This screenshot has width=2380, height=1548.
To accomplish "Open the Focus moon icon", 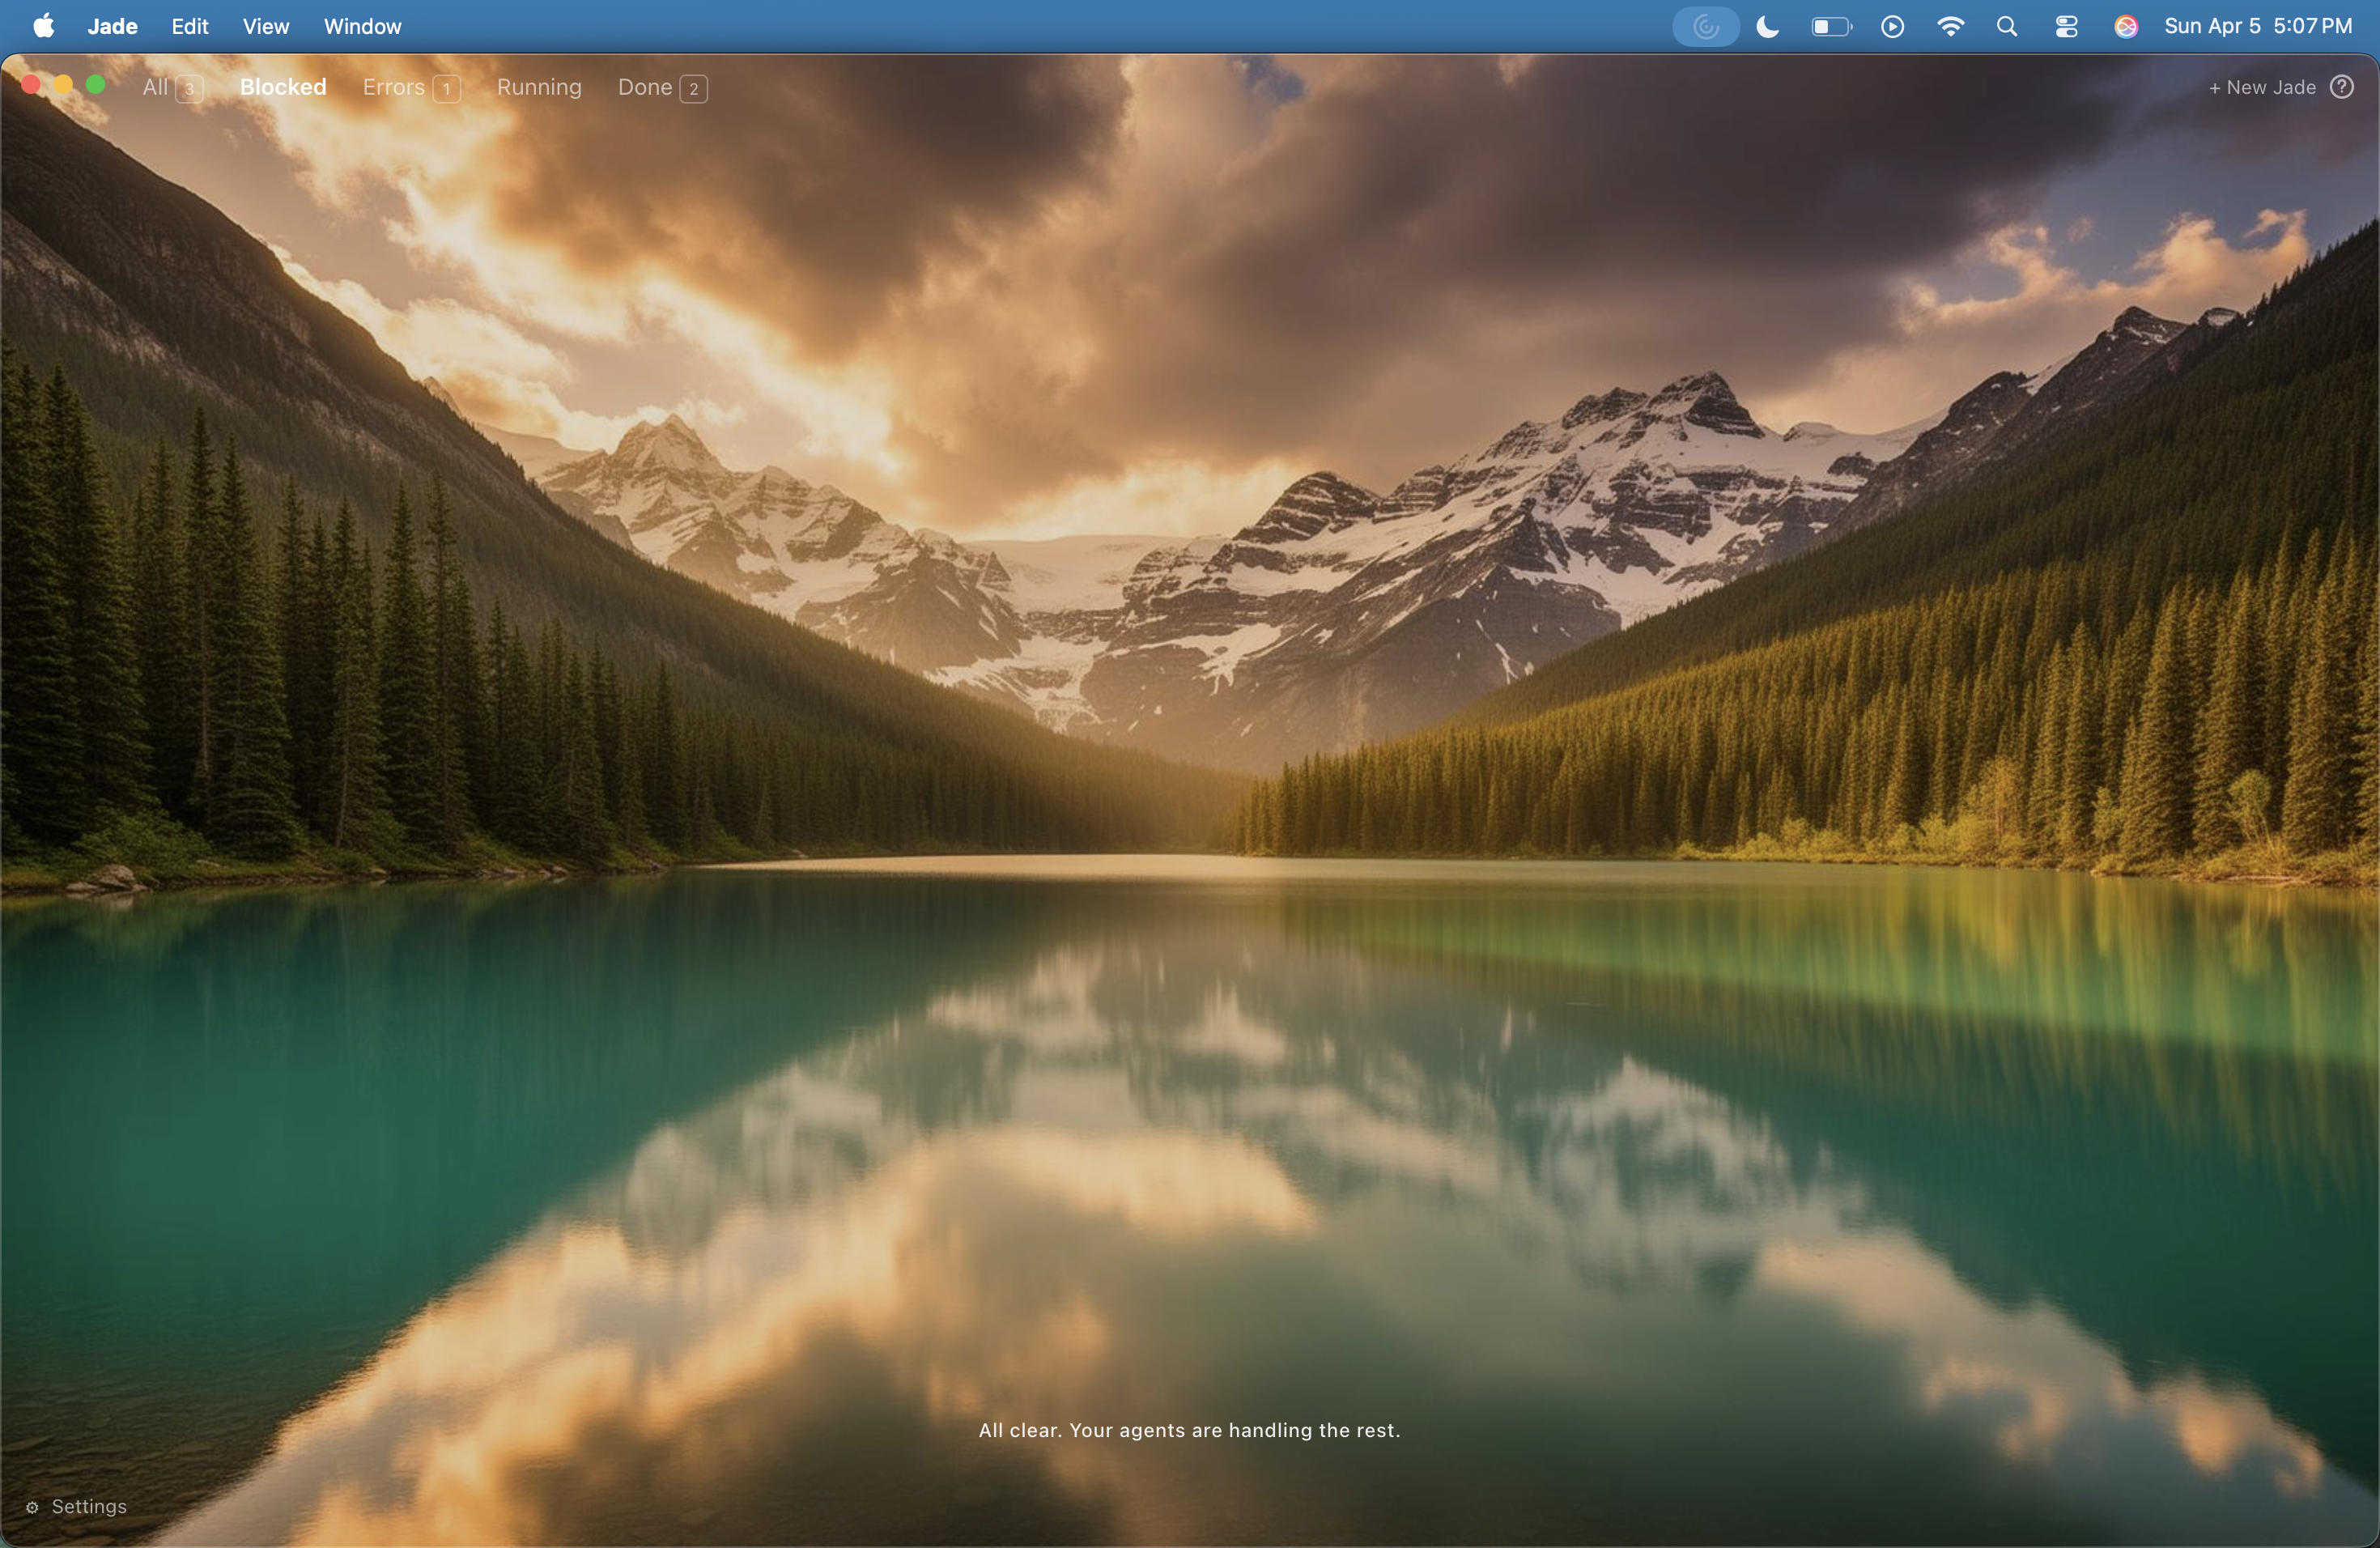I will 1767,27.
